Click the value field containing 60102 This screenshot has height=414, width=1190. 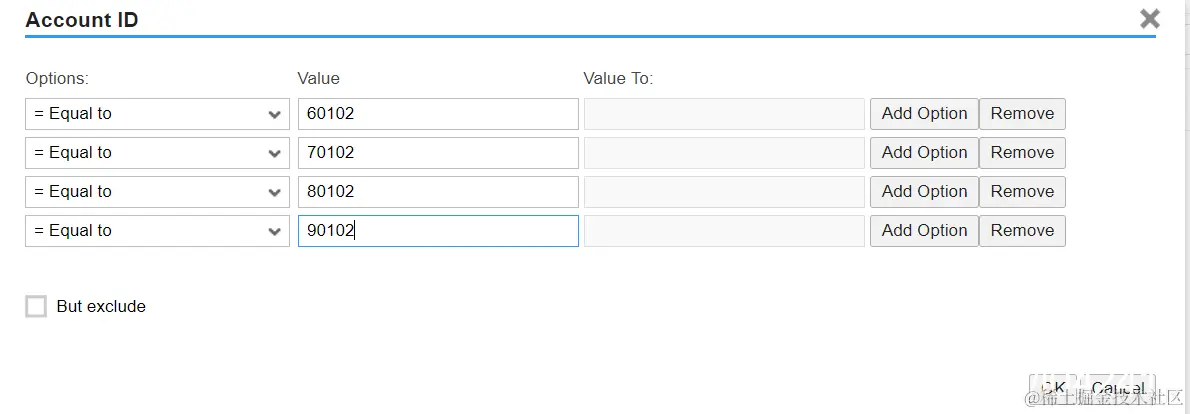(x=438, y=114)
